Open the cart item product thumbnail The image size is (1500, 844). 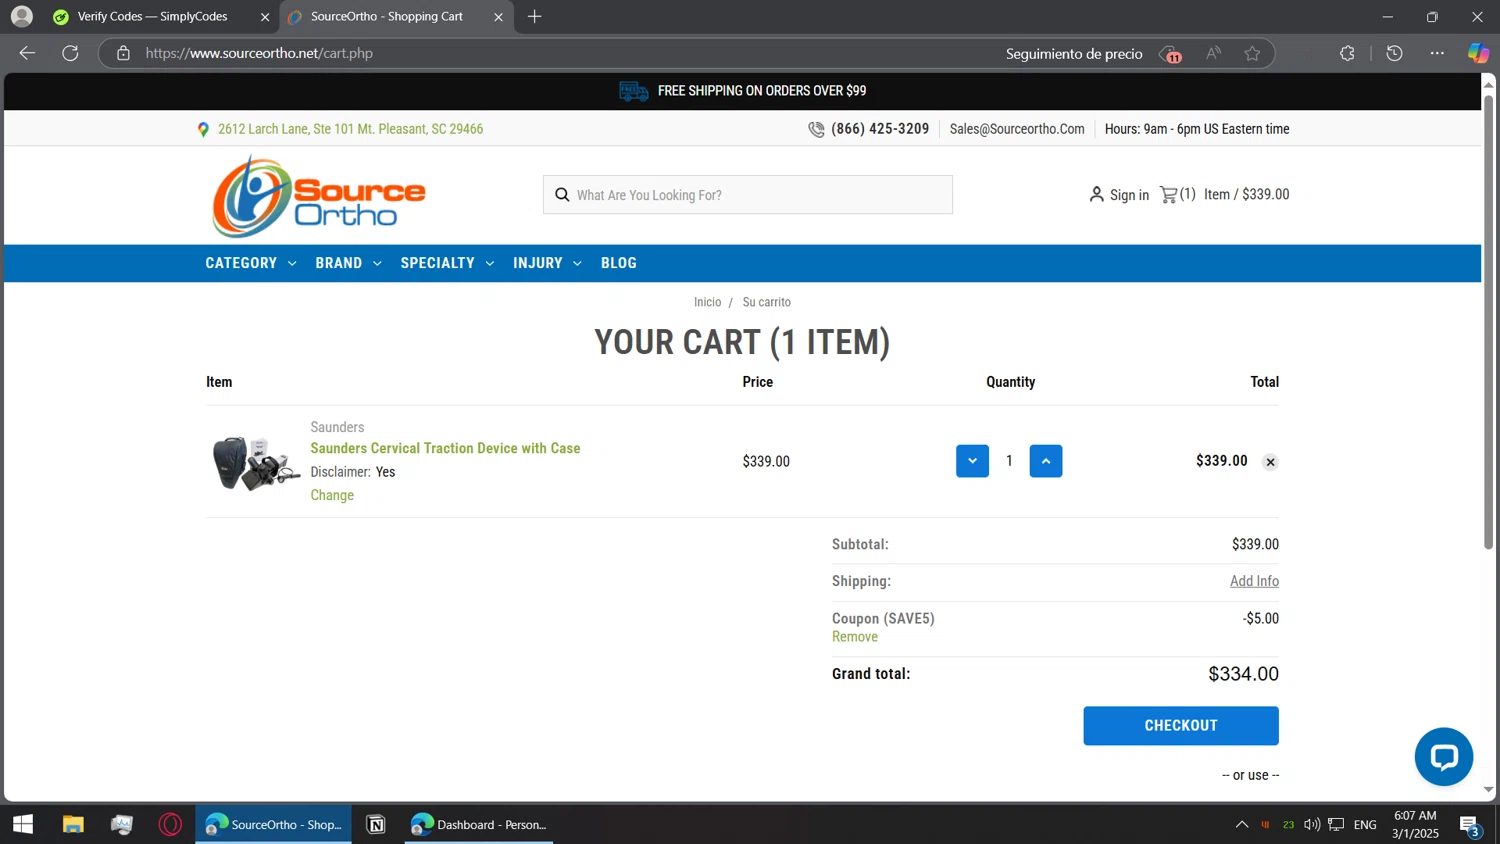click(x=256, y=462)
